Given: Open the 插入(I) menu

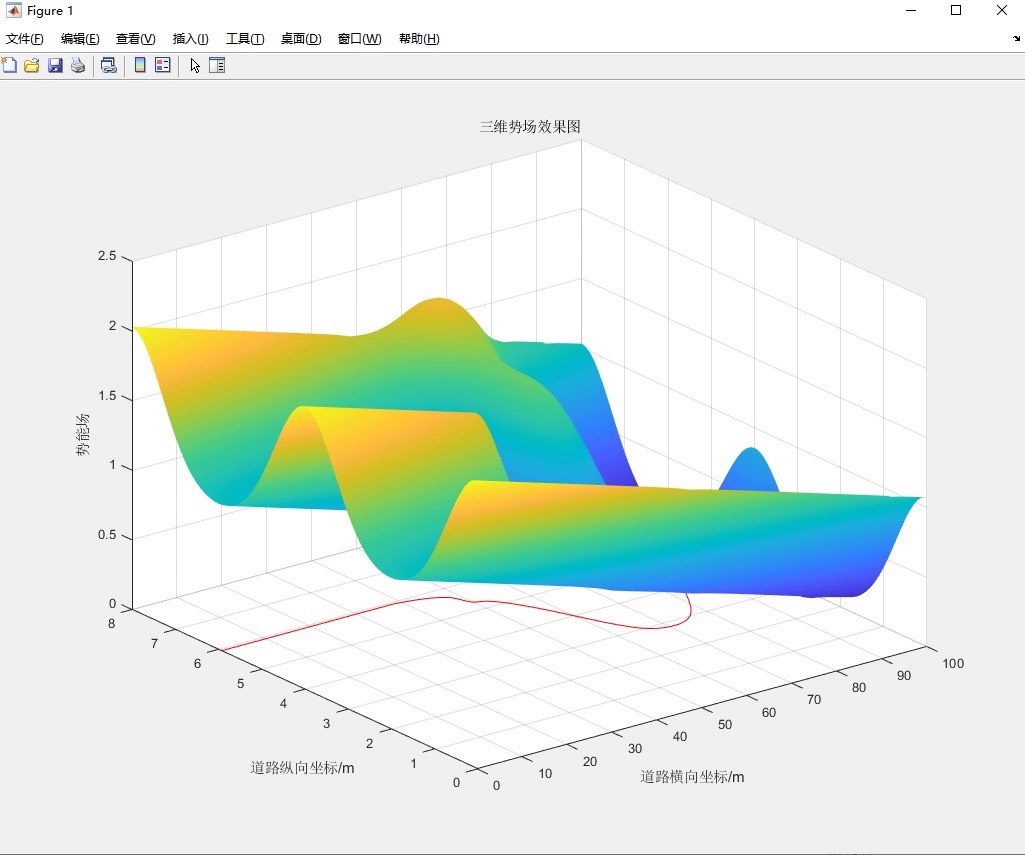Looking at the screenshot, I should [x=190, y=39].
